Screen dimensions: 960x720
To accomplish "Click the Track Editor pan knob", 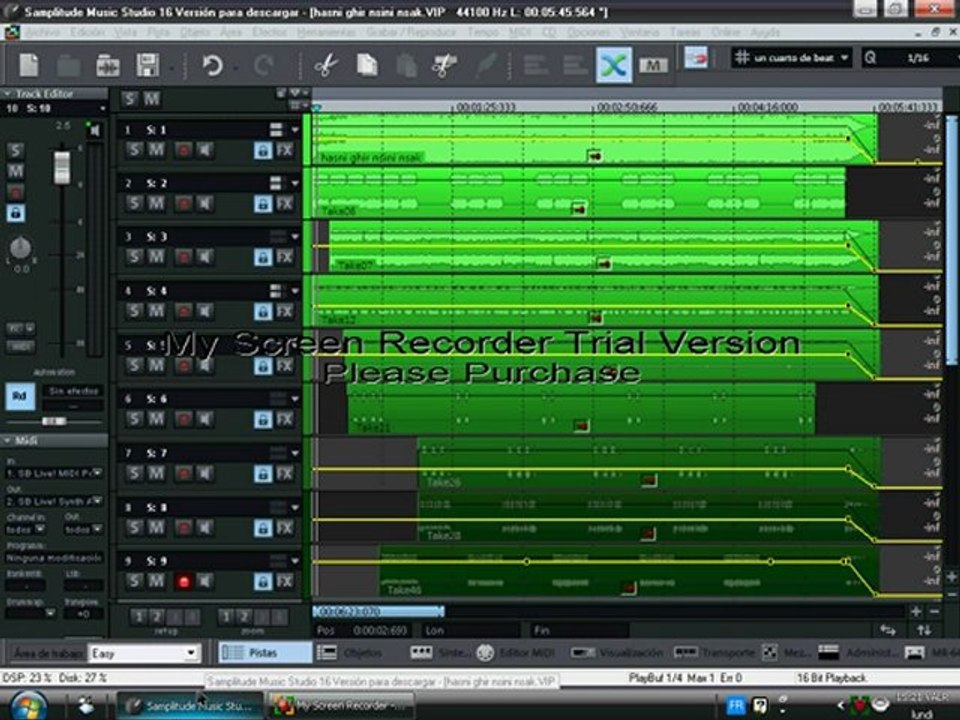I will coord(20,247).
